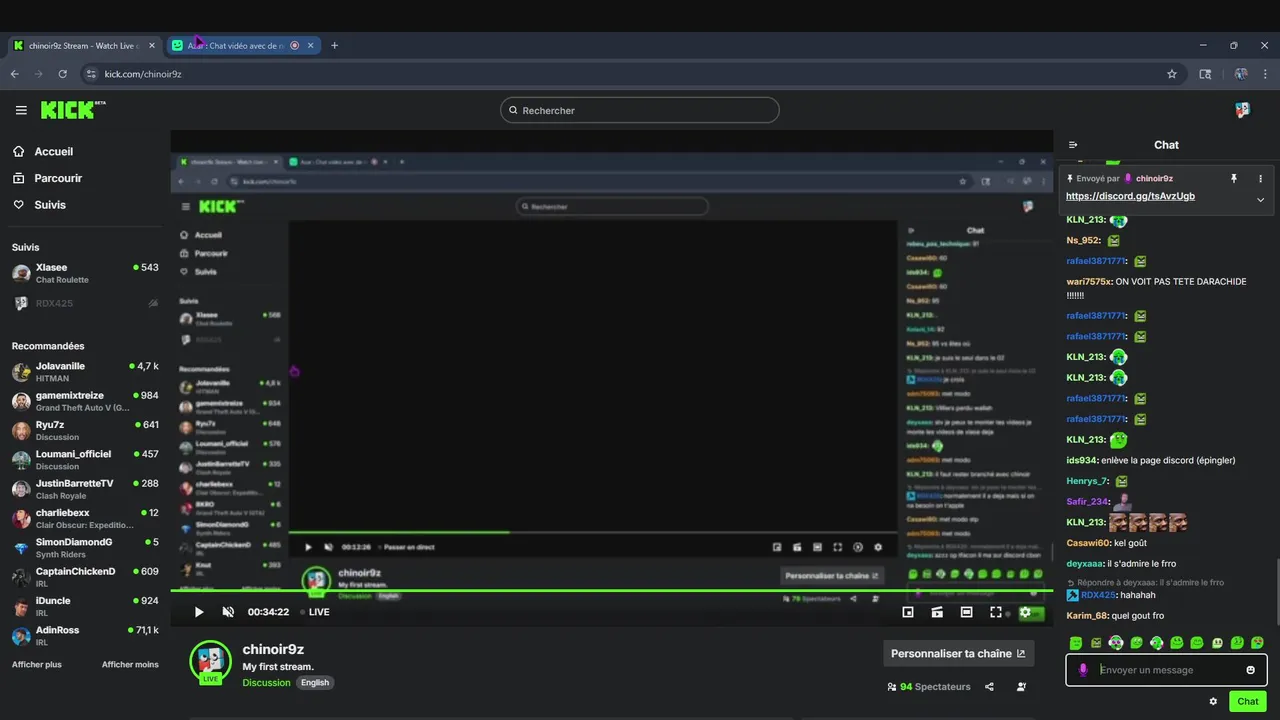The image size is (1280, 720).
Task: Pick the last heart-eyes quick emote
Action: coord(1257,643)
